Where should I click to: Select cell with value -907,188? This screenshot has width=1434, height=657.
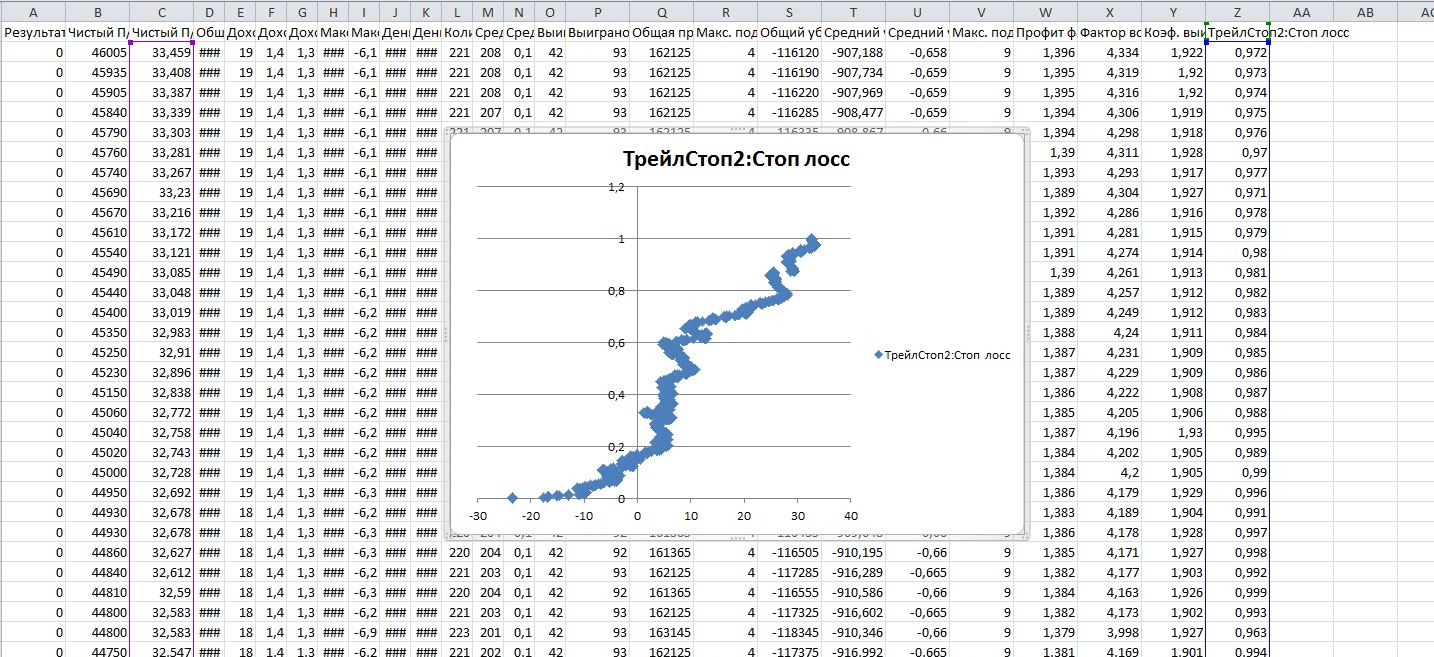point(853,52)
